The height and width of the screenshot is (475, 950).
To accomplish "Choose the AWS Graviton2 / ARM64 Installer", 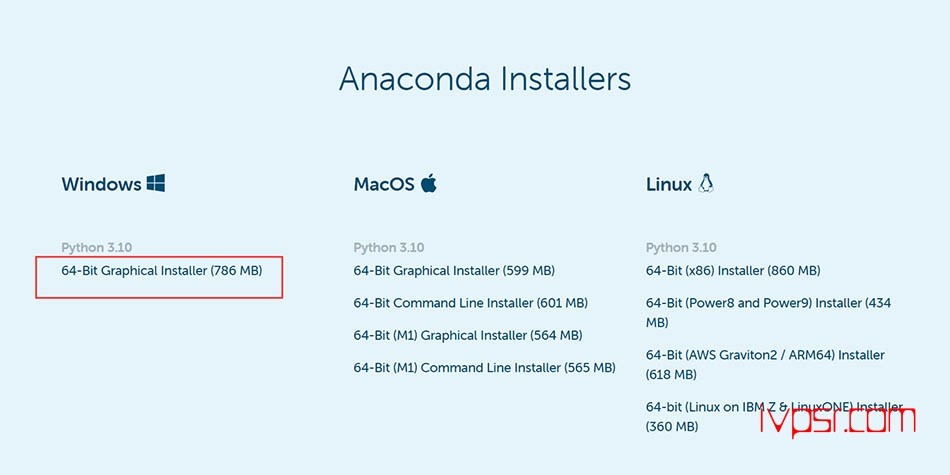I will (x=765, y=365).
